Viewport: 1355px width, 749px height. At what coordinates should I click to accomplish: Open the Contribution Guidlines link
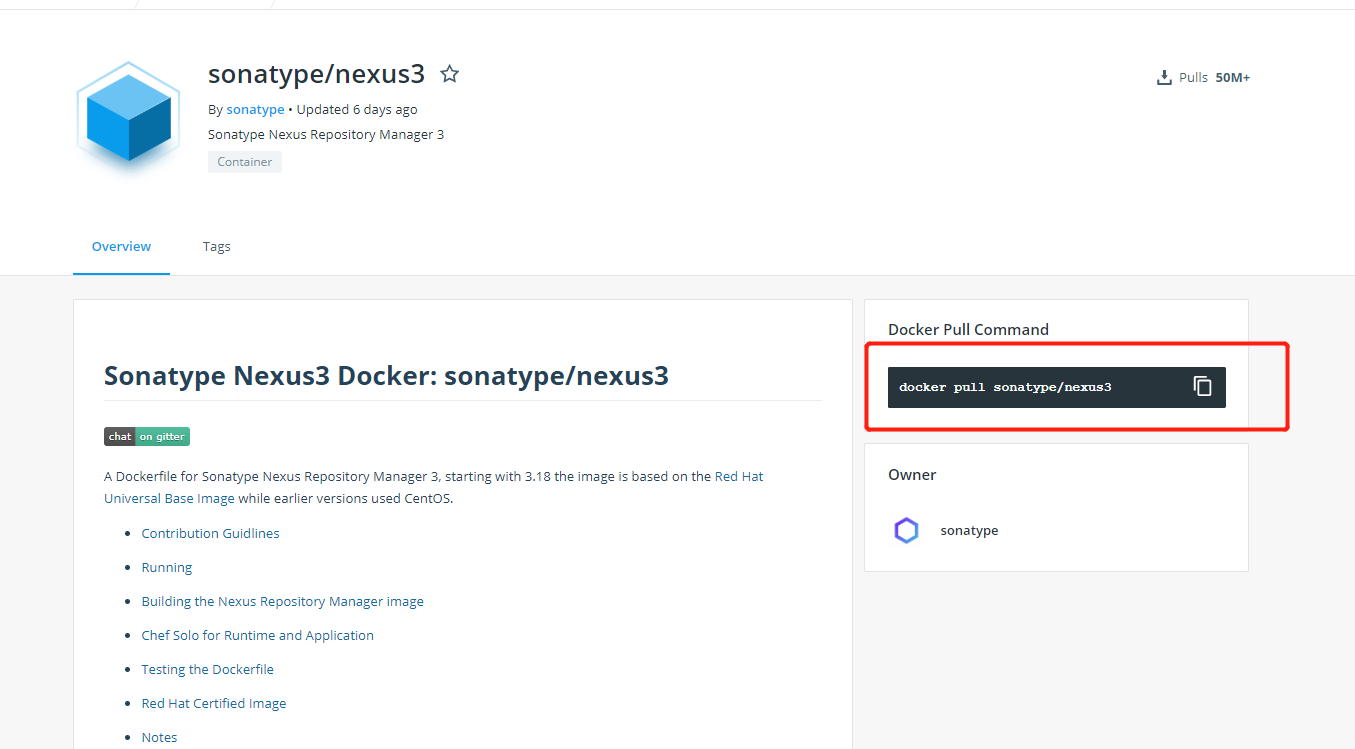coord(210,533)
